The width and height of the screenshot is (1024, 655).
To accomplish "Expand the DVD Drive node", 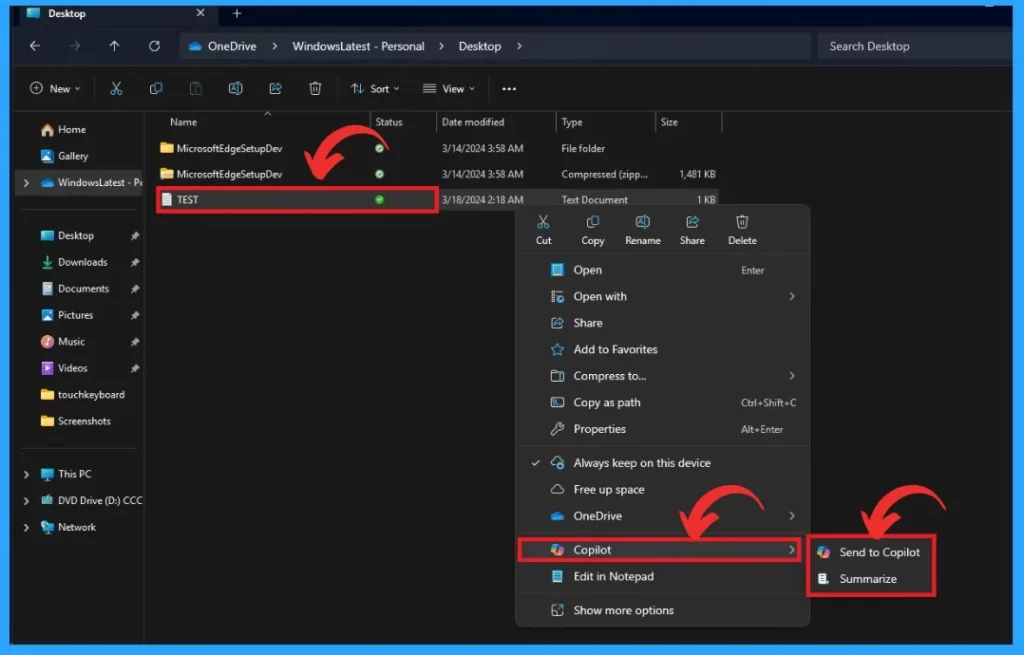I will coord(26,501).
